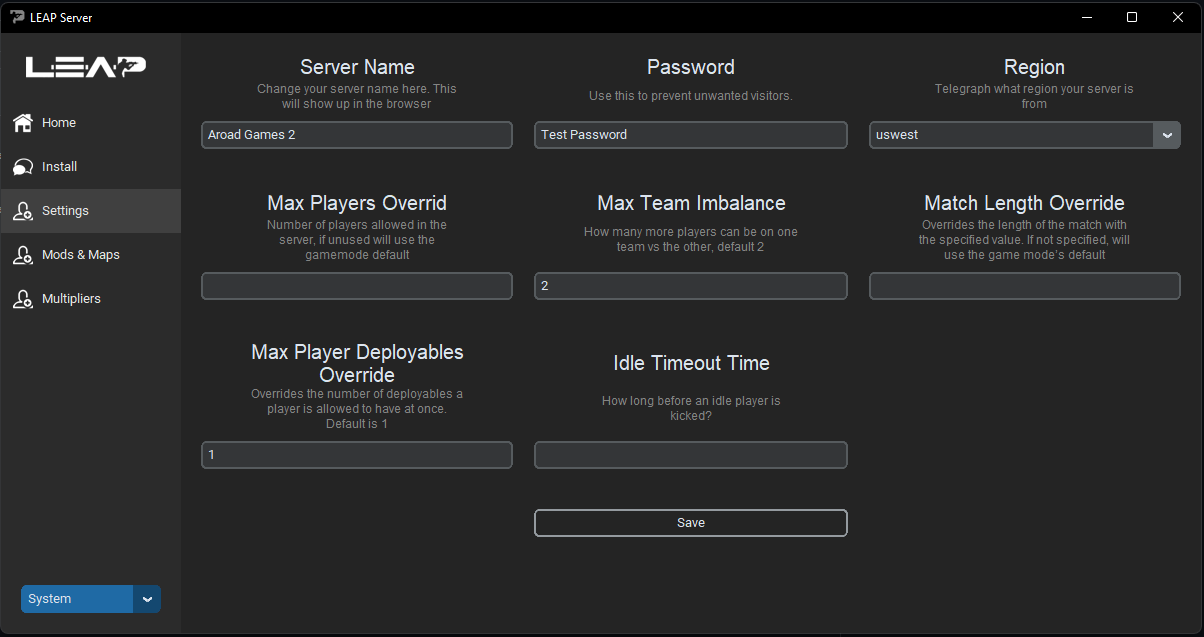The height and width of the screenshot is (637, 1204).
Task: Select the Settings person icon
Action: 22,210
